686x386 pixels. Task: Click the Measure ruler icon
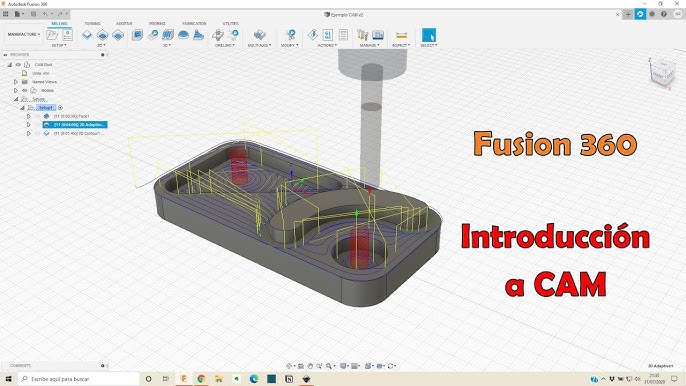[401, 35]
